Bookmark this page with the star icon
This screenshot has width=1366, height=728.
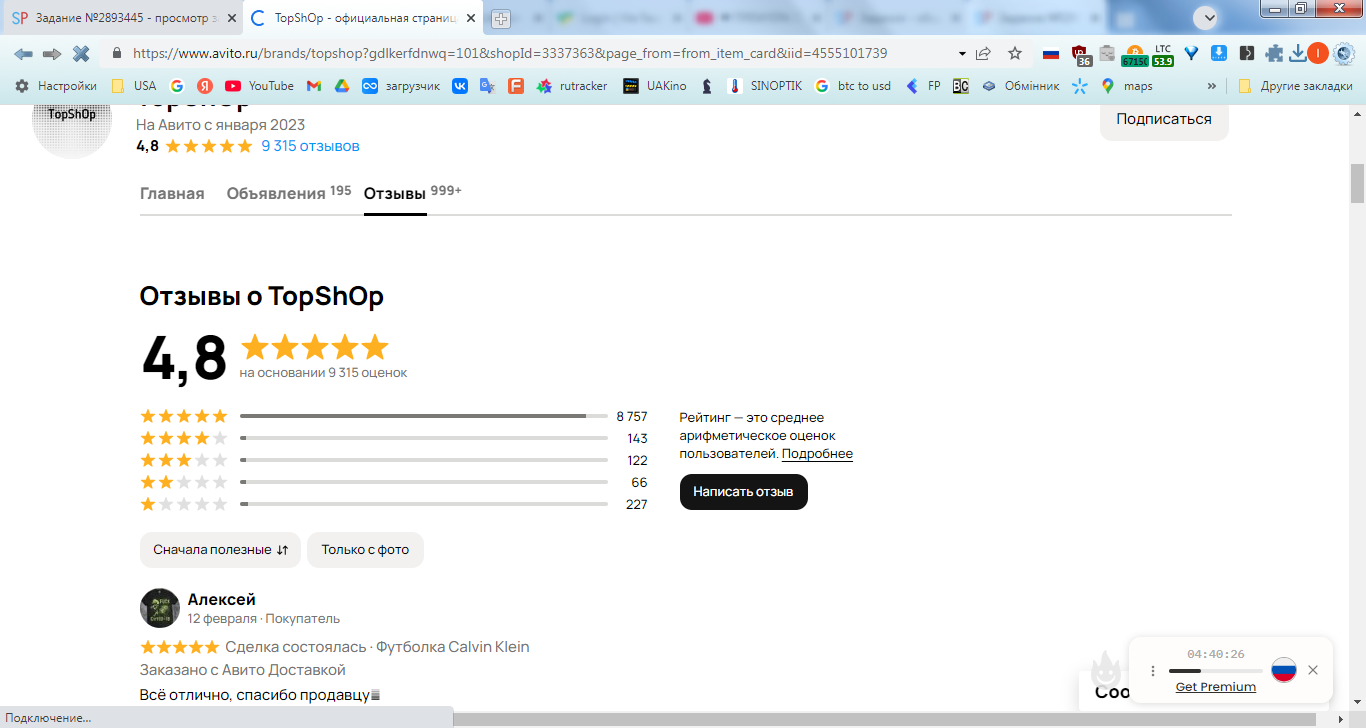coord(1015,54)
